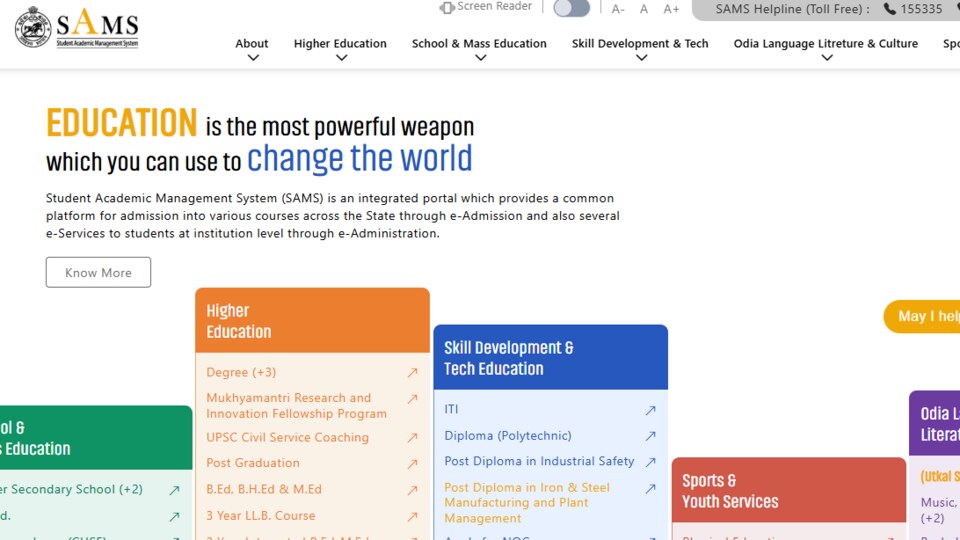This screenshot has height=540, width=960.
Task: Reset font size with A
Action: (643, 9)
